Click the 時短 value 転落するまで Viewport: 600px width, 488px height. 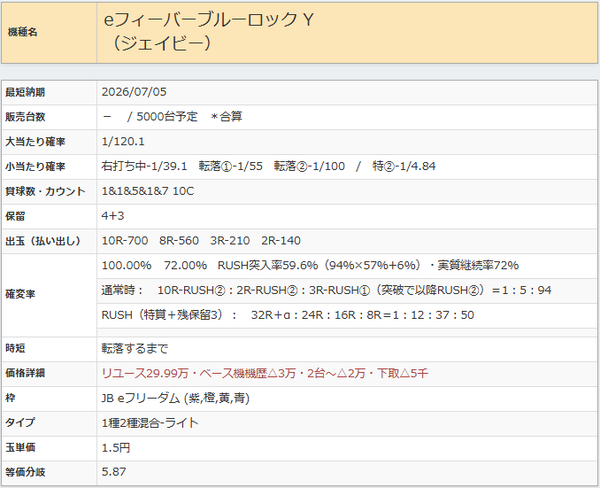tap(134, 349)
